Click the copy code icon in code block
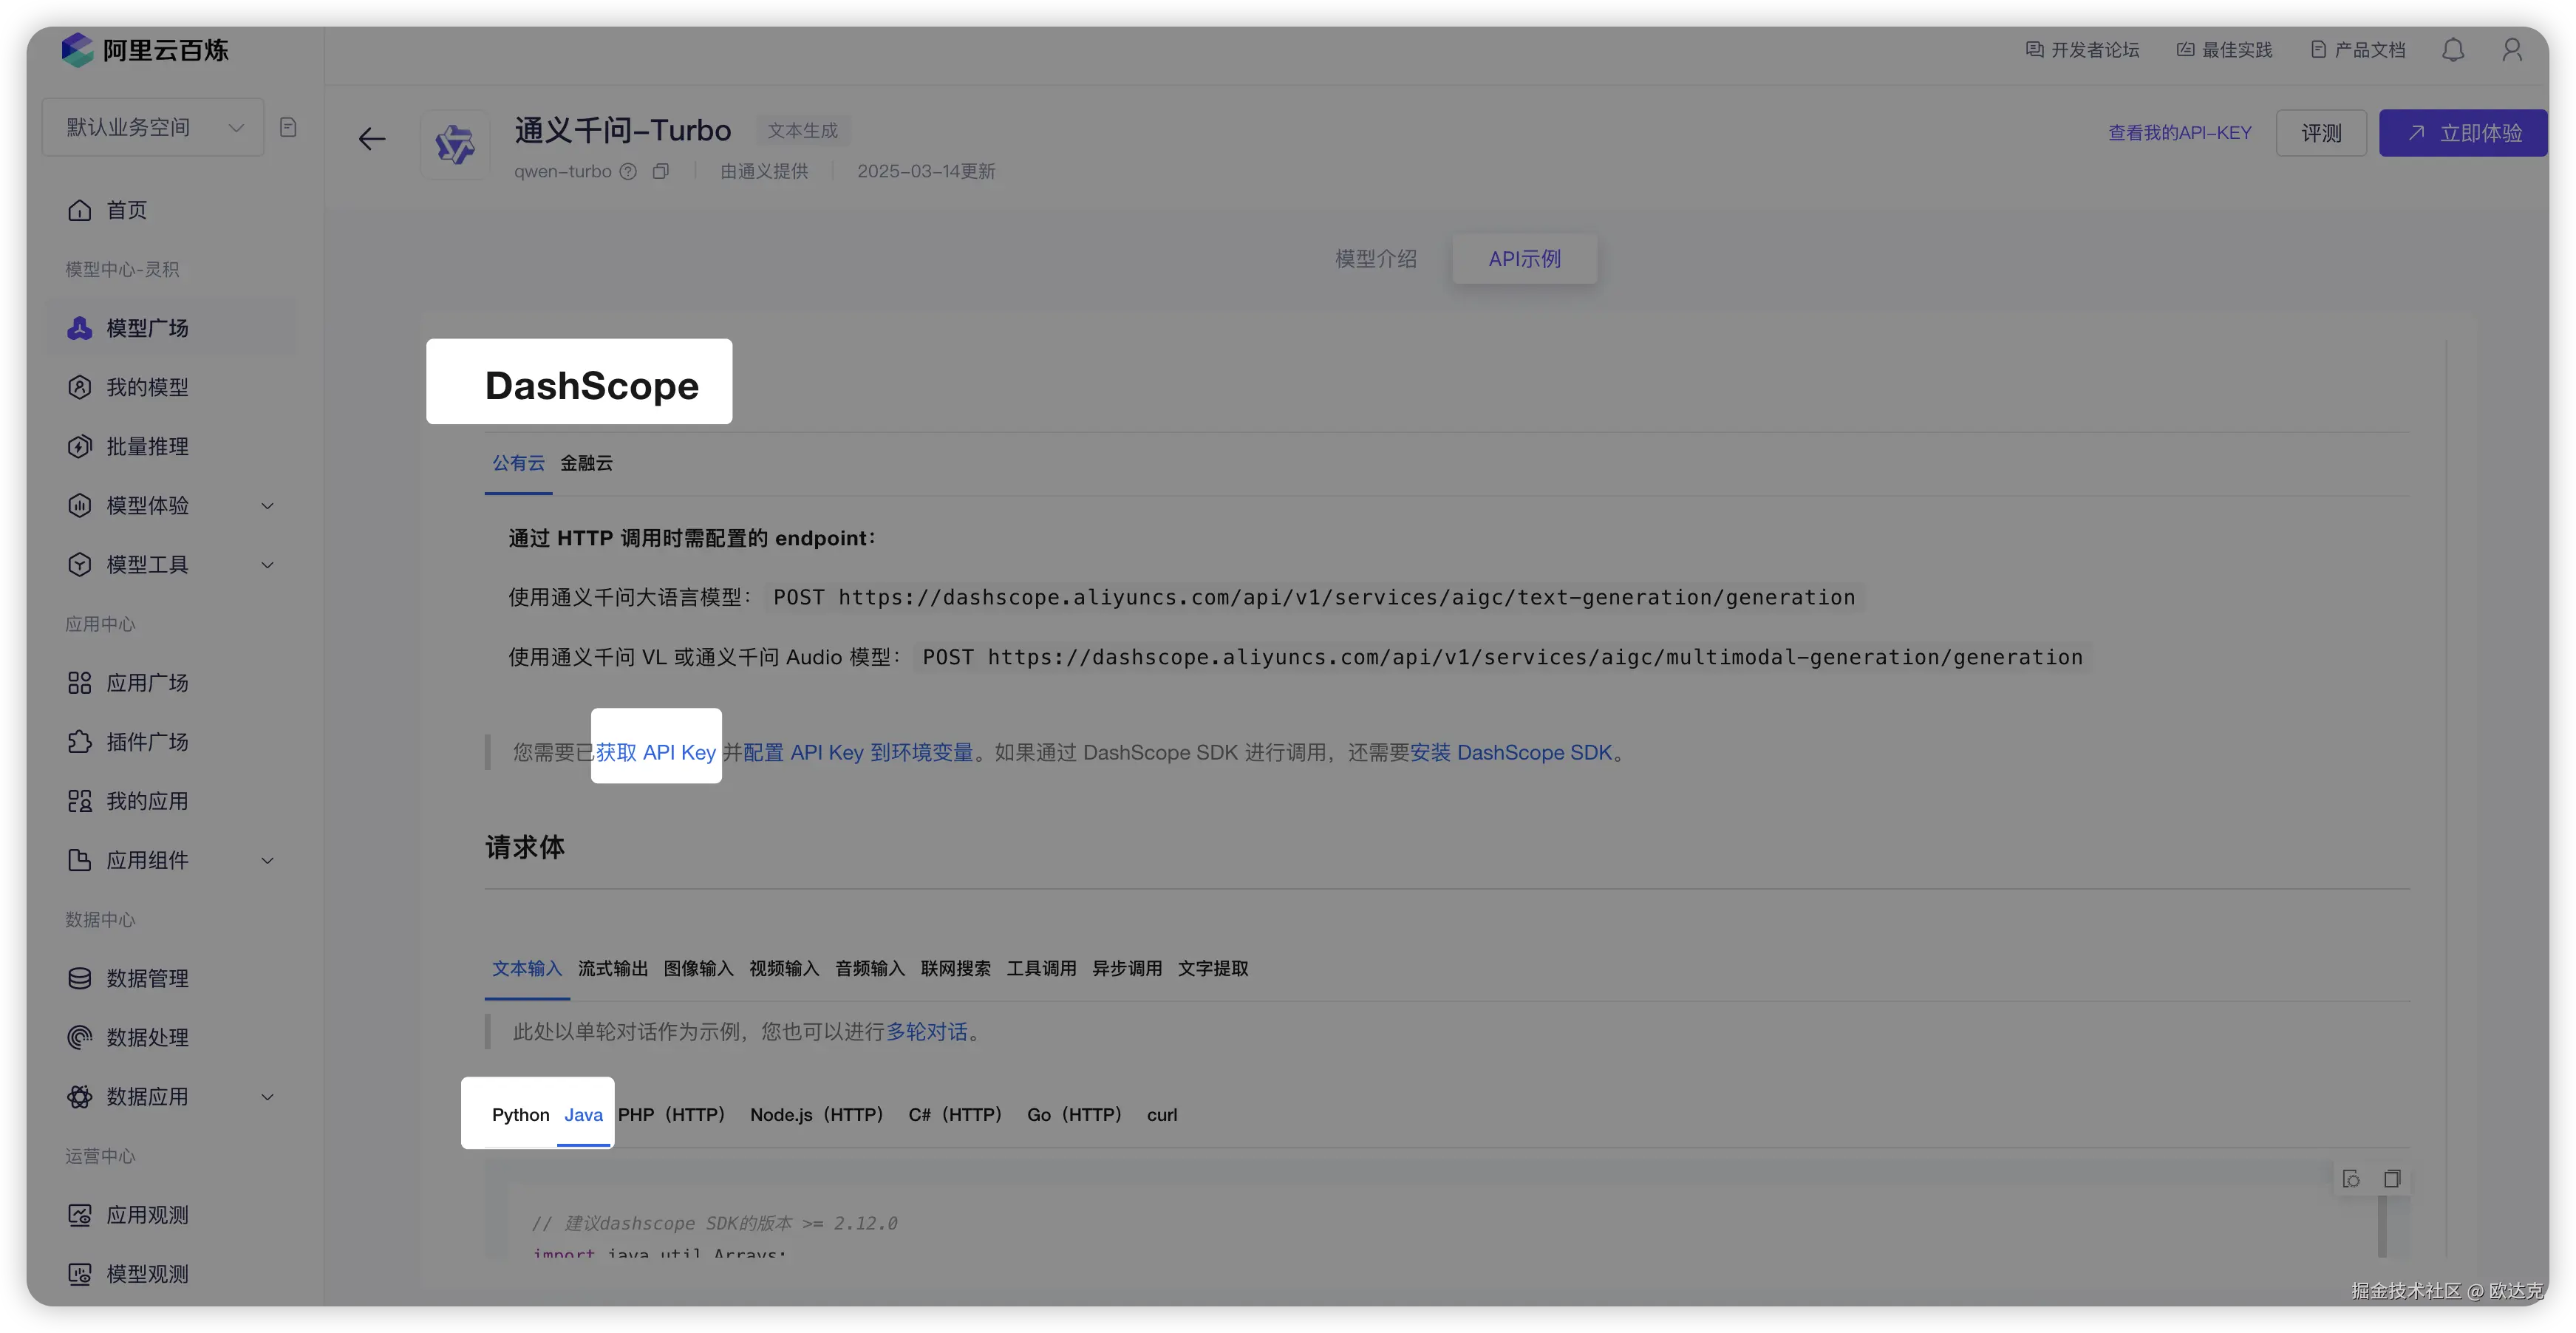Viewport: 2576px width, 1333px height. pyautogui.click(x=2391, y=1179)
